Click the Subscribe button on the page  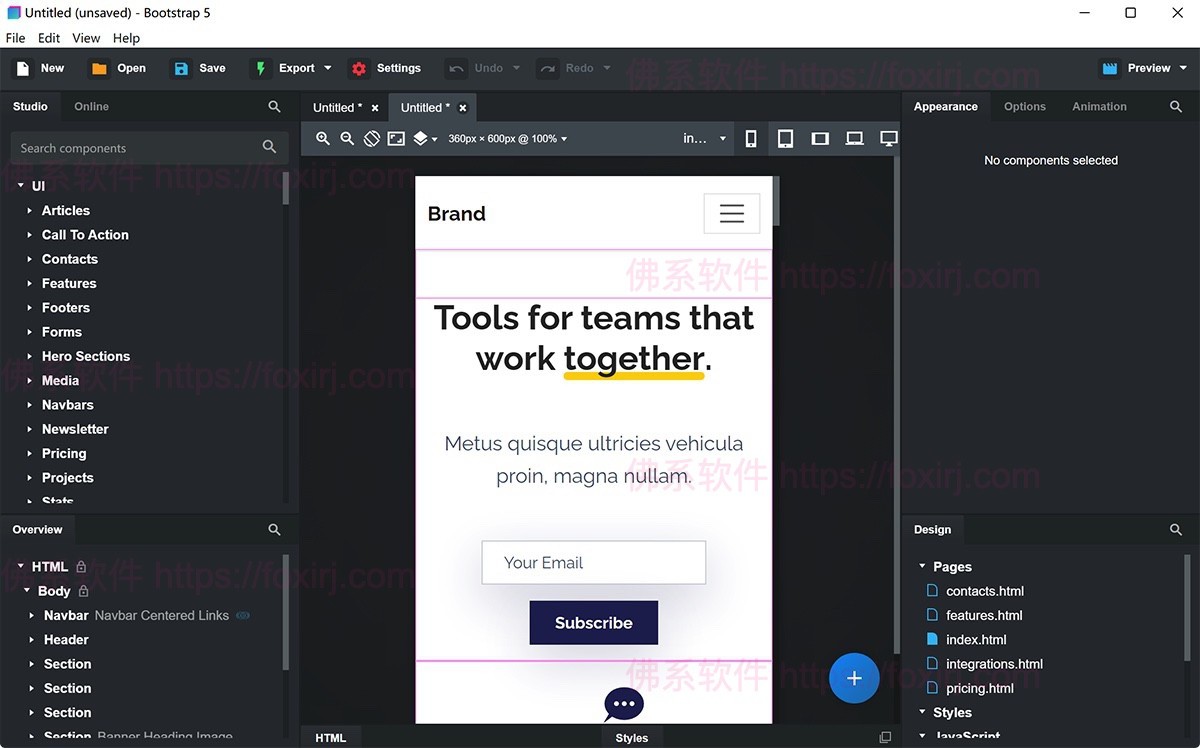pos(593,622)
